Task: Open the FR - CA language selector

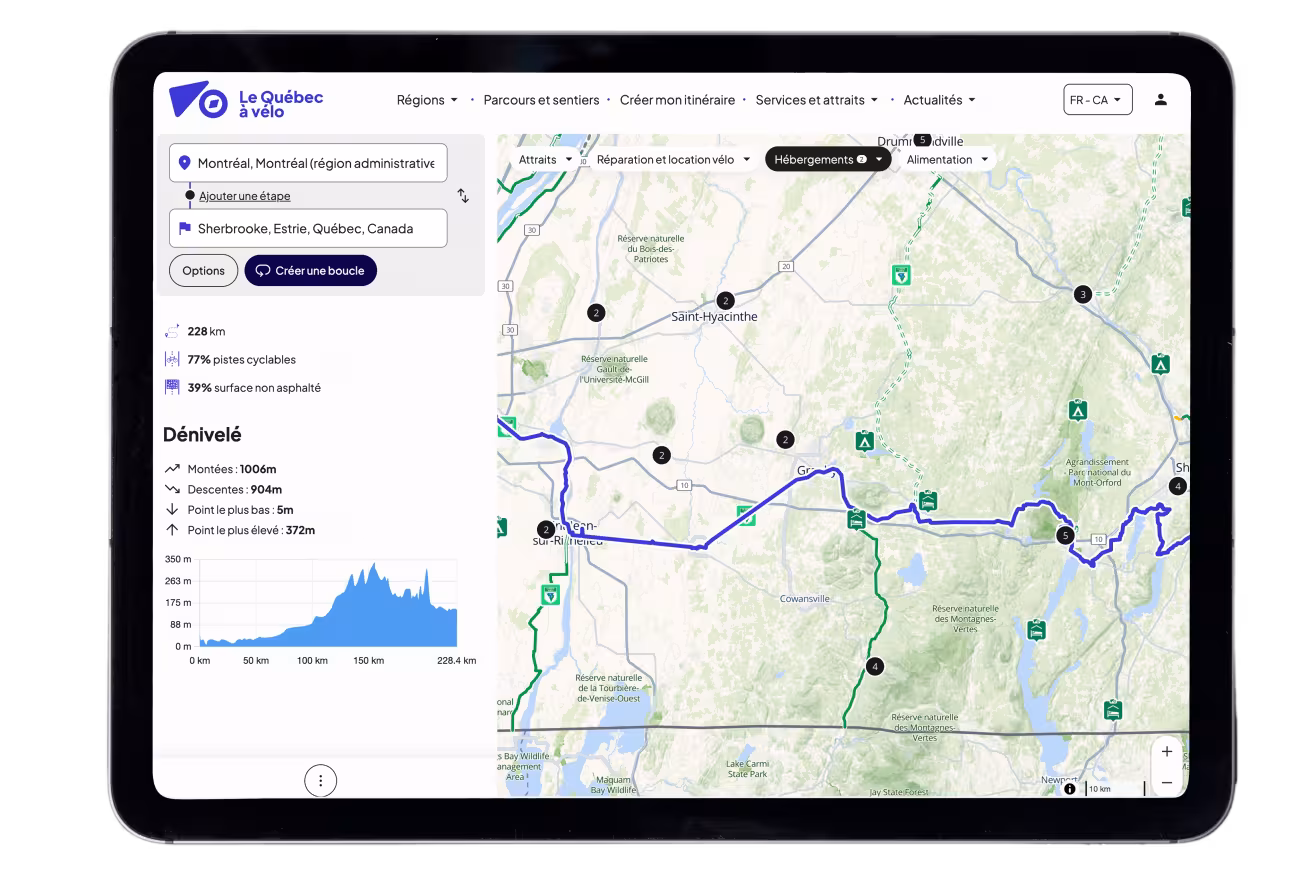Action: (1097, 99)
